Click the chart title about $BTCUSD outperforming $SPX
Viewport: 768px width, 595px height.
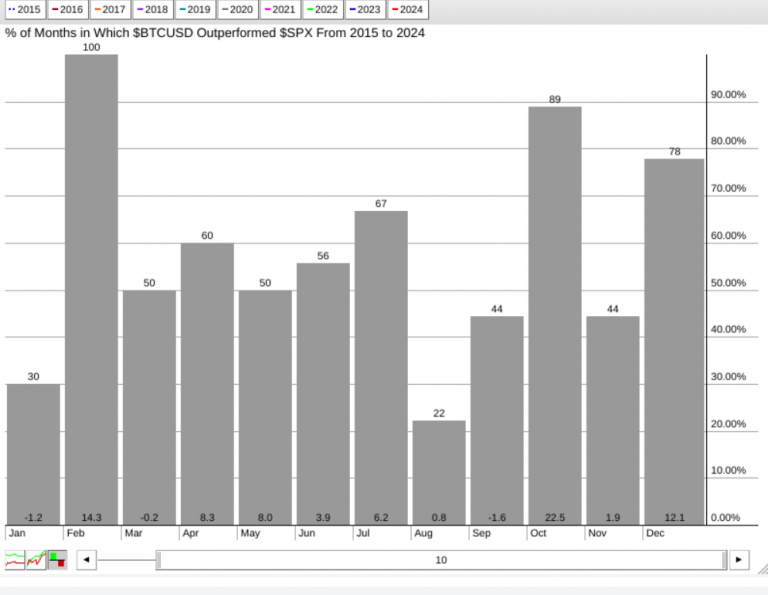tap(215, 33)
